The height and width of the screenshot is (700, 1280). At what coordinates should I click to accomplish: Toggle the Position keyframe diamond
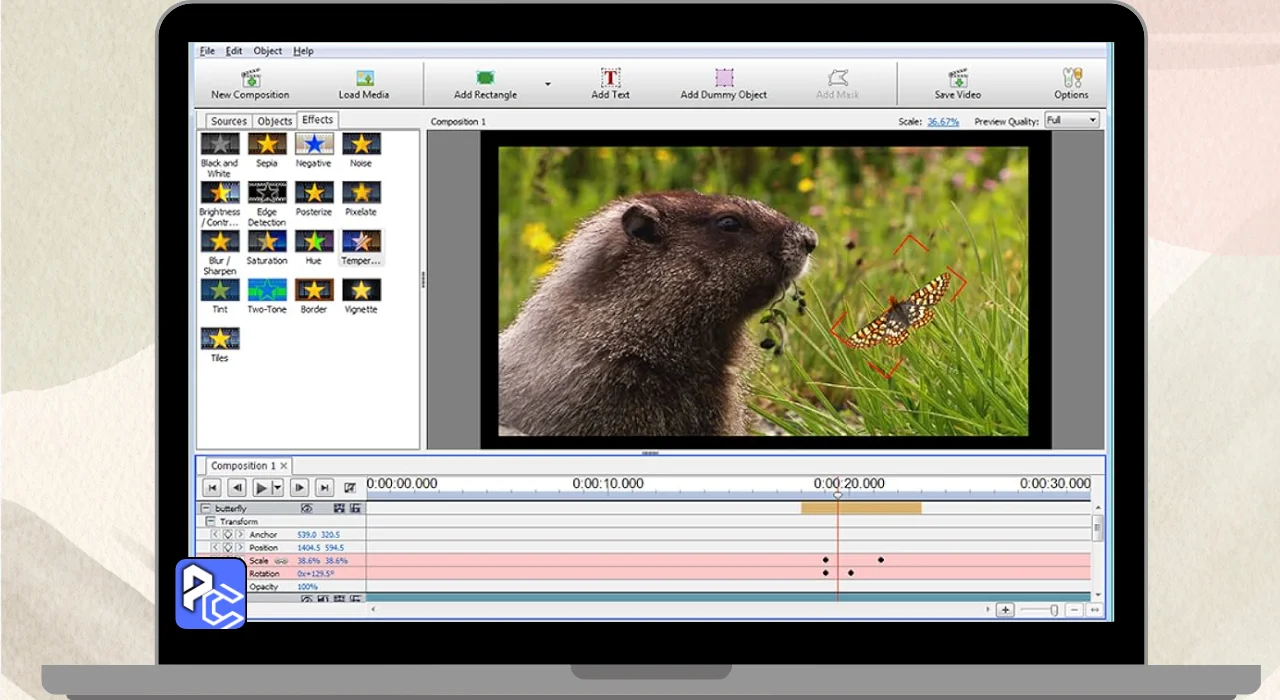(x=227, y=548)
